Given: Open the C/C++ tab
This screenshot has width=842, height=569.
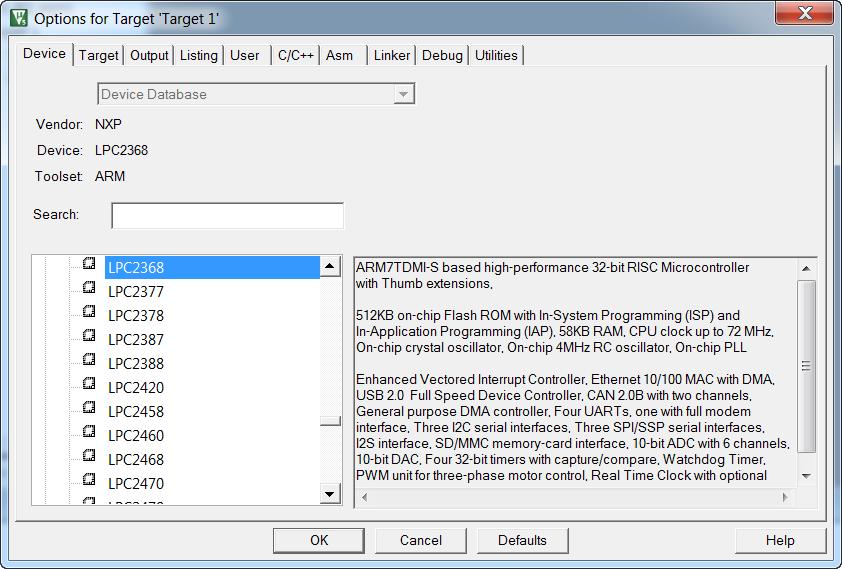Looking at the screenshot, I should pyautogui.click(x=295, y=55).
